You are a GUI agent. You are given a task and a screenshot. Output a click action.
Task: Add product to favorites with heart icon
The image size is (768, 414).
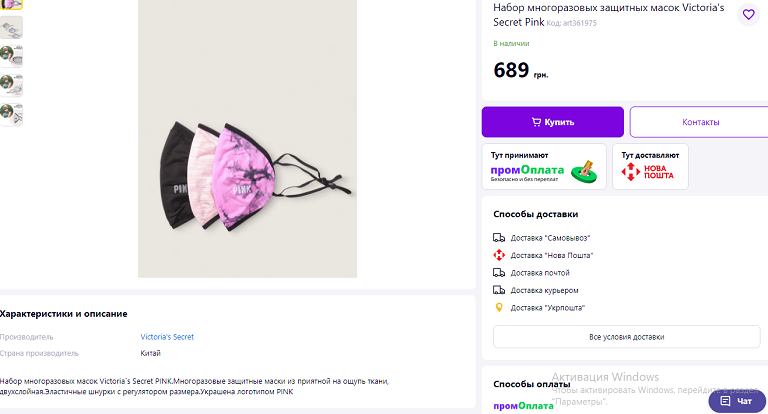click(748, 14)
